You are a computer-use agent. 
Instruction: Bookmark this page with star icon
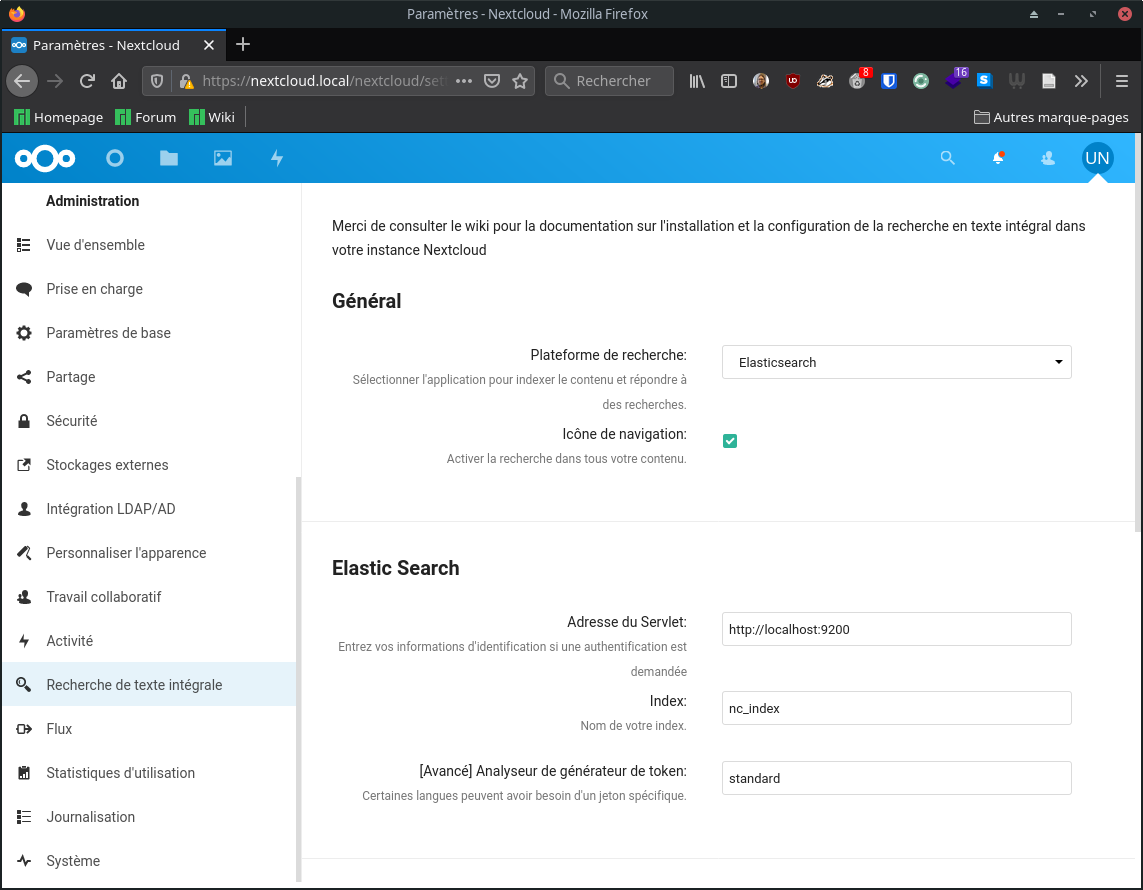pyautogui.click(x=520, y=81)
